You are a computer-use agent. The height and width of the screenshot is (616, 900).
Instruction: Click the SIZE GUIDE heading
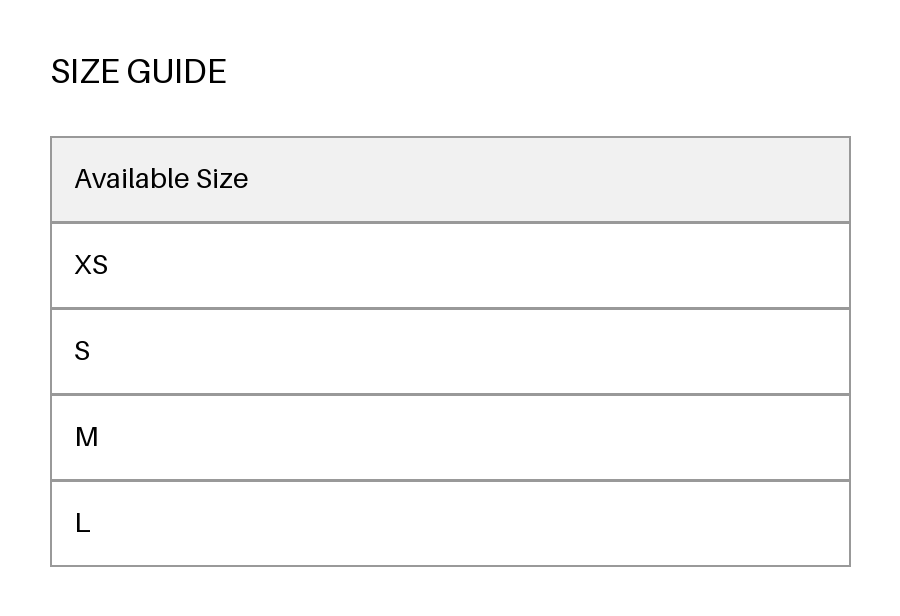pyautogui.click(x=138, y=72)
